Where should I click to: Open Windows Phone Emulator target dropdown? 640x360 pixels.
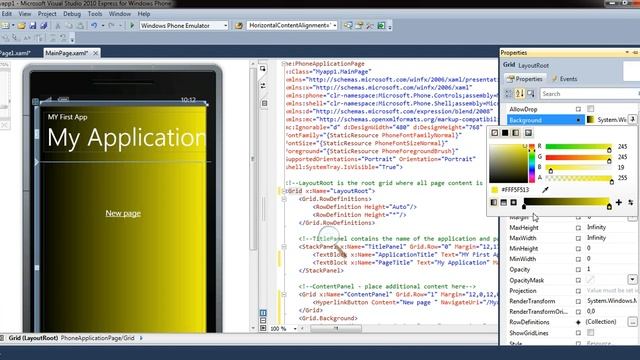(x=225, y=26)
